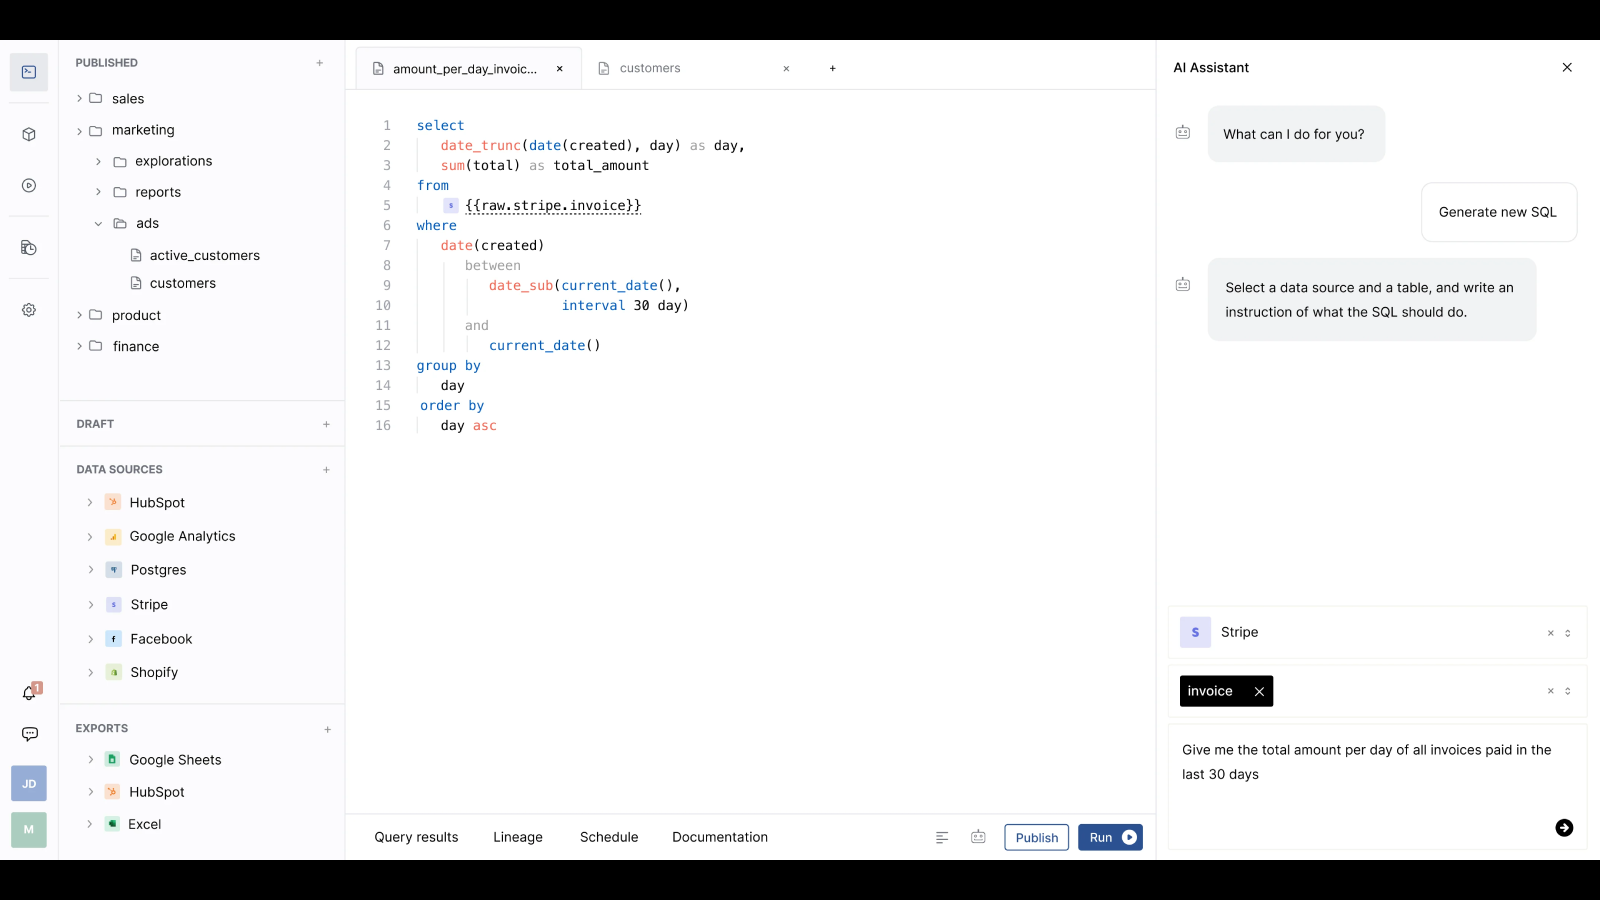The width and height of the screenshot is (1600, 900).
Task: Open notifications via the bell icon
Action: (28, 693)
